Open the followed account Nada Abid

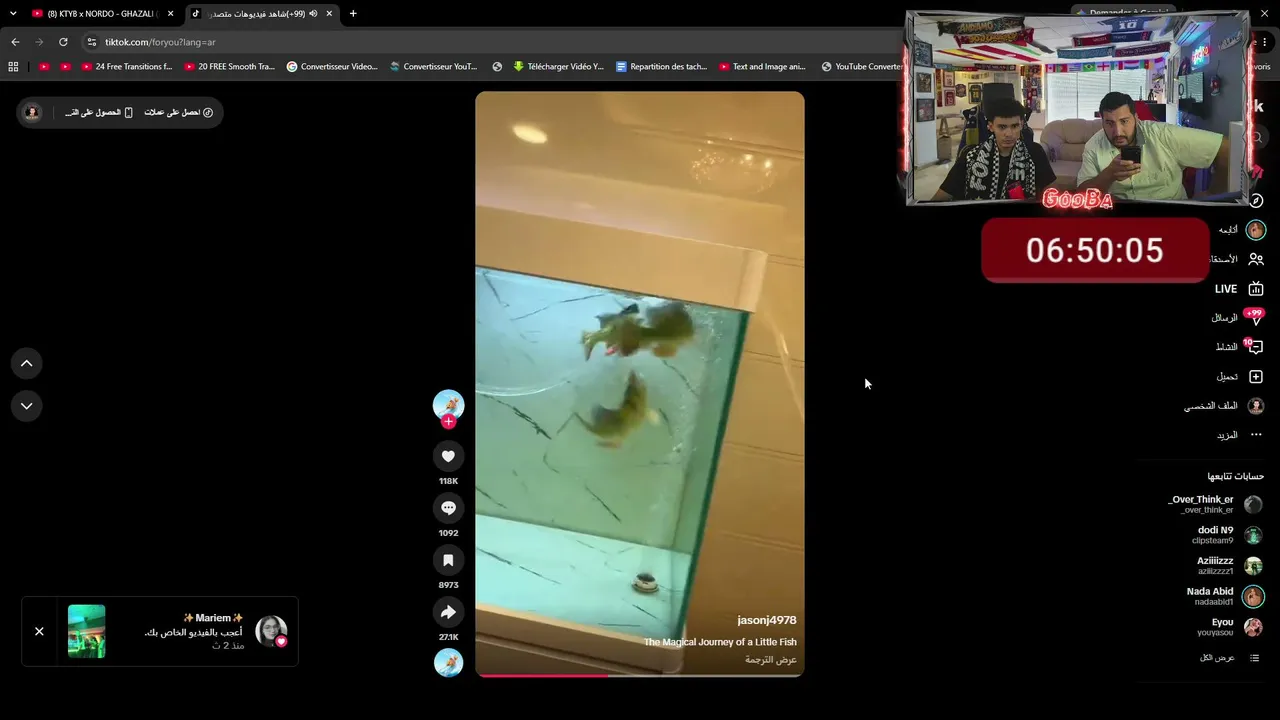pyautogui.click(x=1224, y=596)
